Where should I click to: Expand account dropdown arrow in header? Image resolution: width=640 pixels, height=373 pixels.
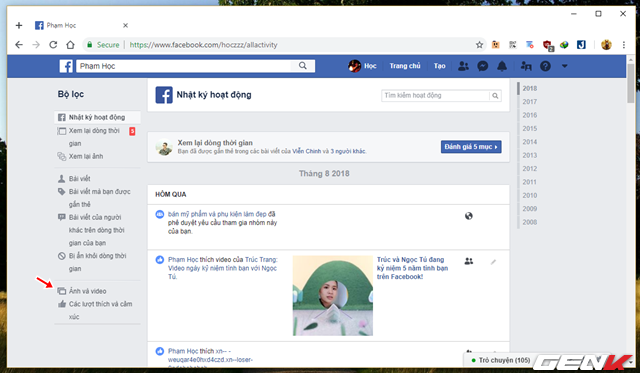564,66
